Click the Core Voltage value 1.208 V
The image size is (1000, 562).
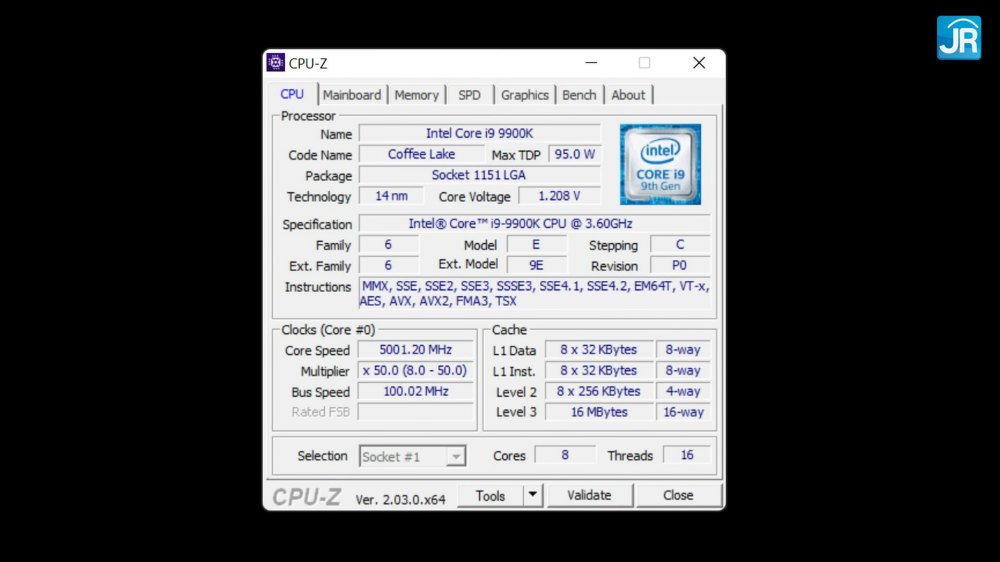[559, 196]
